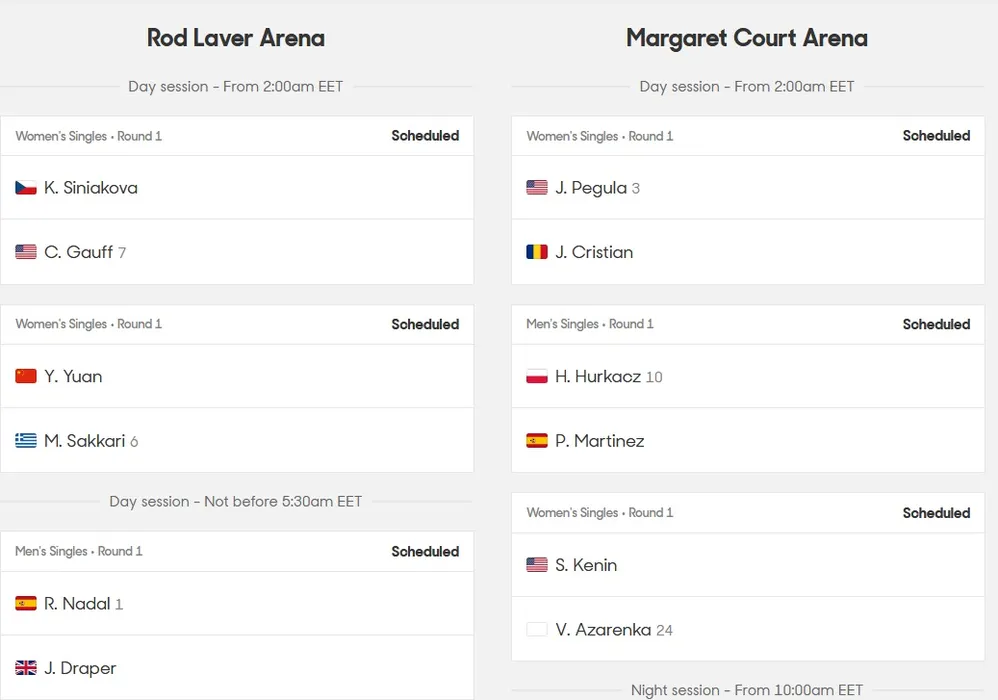This screenshot has width=998, height=700.
Task: Select the Margaret Court Arena heading
Action: (747, 38)
